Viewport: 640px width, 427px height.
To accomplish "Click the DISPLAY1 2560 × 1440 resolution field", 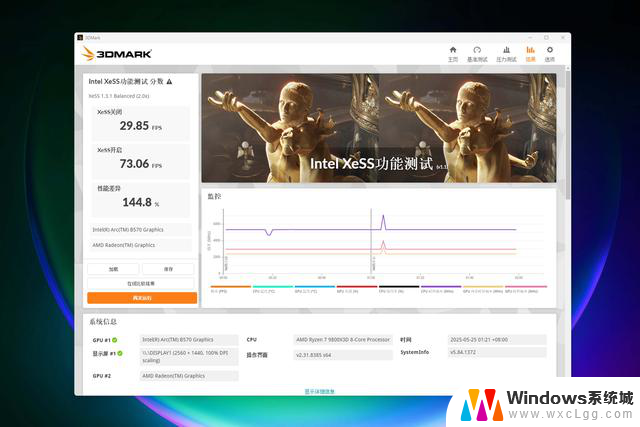I will point(189,356).
